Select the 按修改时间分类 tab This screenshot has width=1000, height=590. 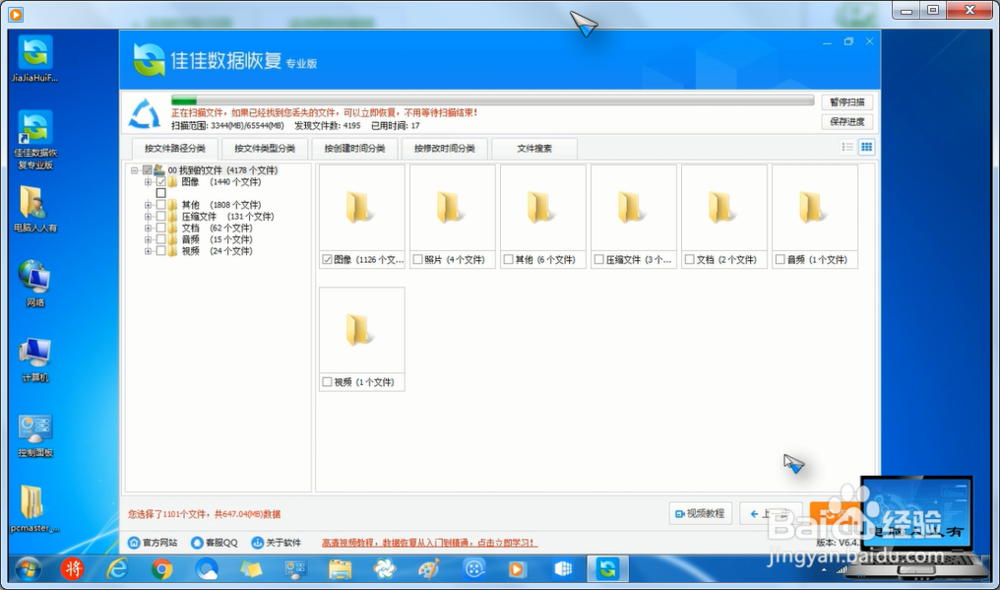[445, 149]
